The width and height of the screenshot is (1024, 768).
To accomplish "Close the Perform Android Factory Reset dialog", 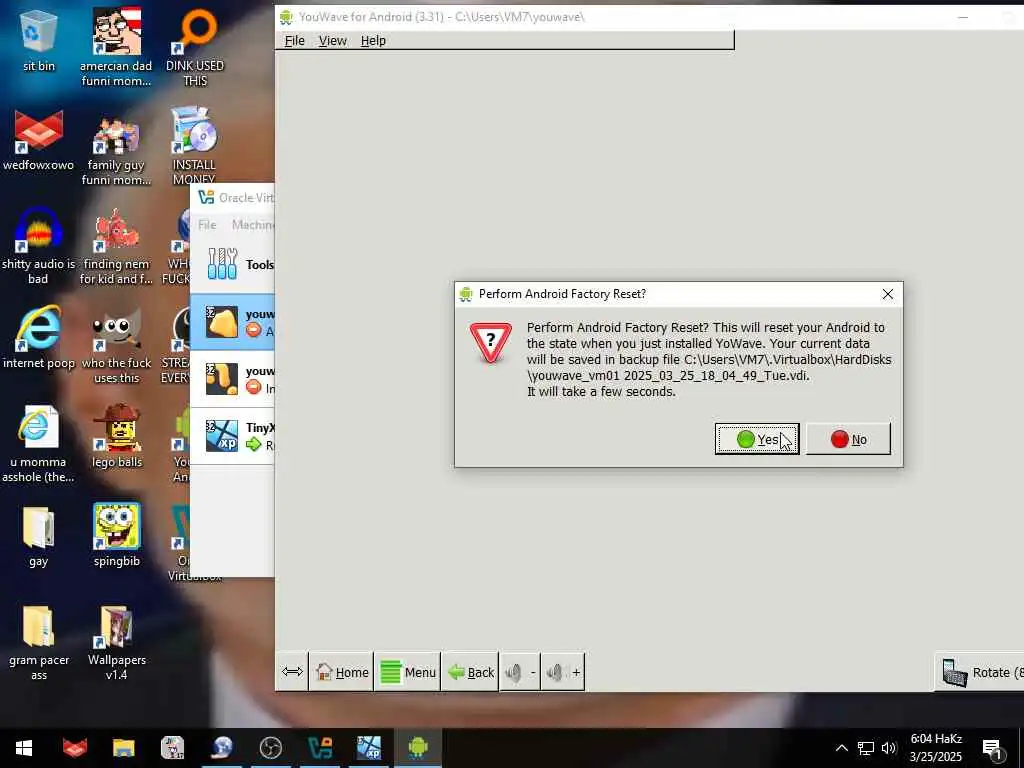I will 888,295.
